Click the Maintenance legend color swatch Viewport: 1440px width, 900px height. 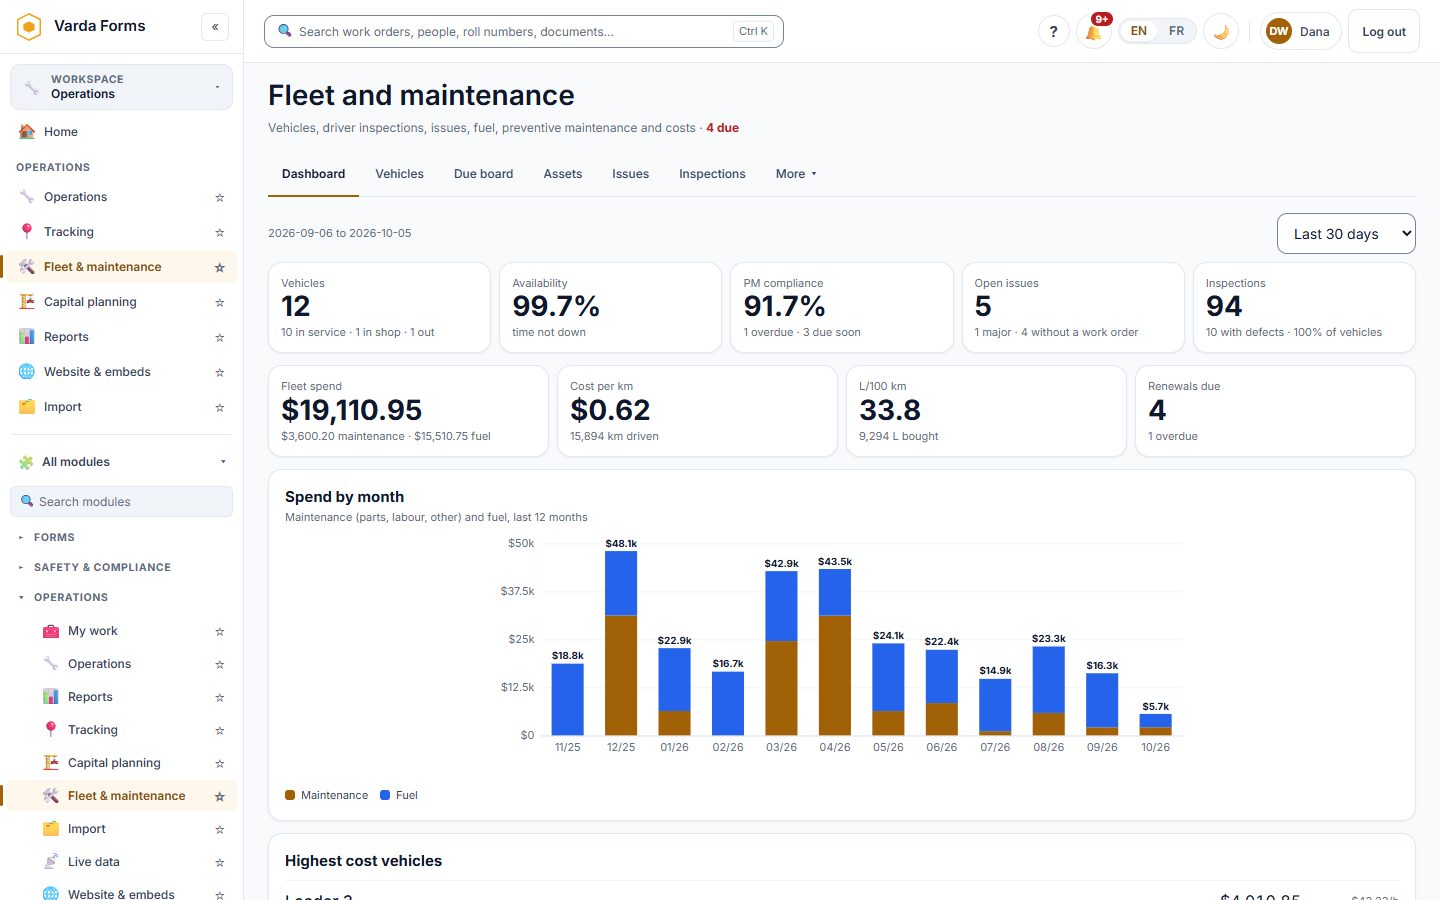[x=290, y=795]
